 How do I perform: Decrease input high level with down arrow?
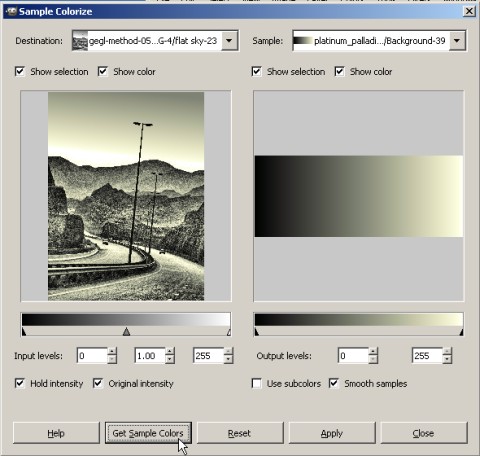[x=228, y=359]
